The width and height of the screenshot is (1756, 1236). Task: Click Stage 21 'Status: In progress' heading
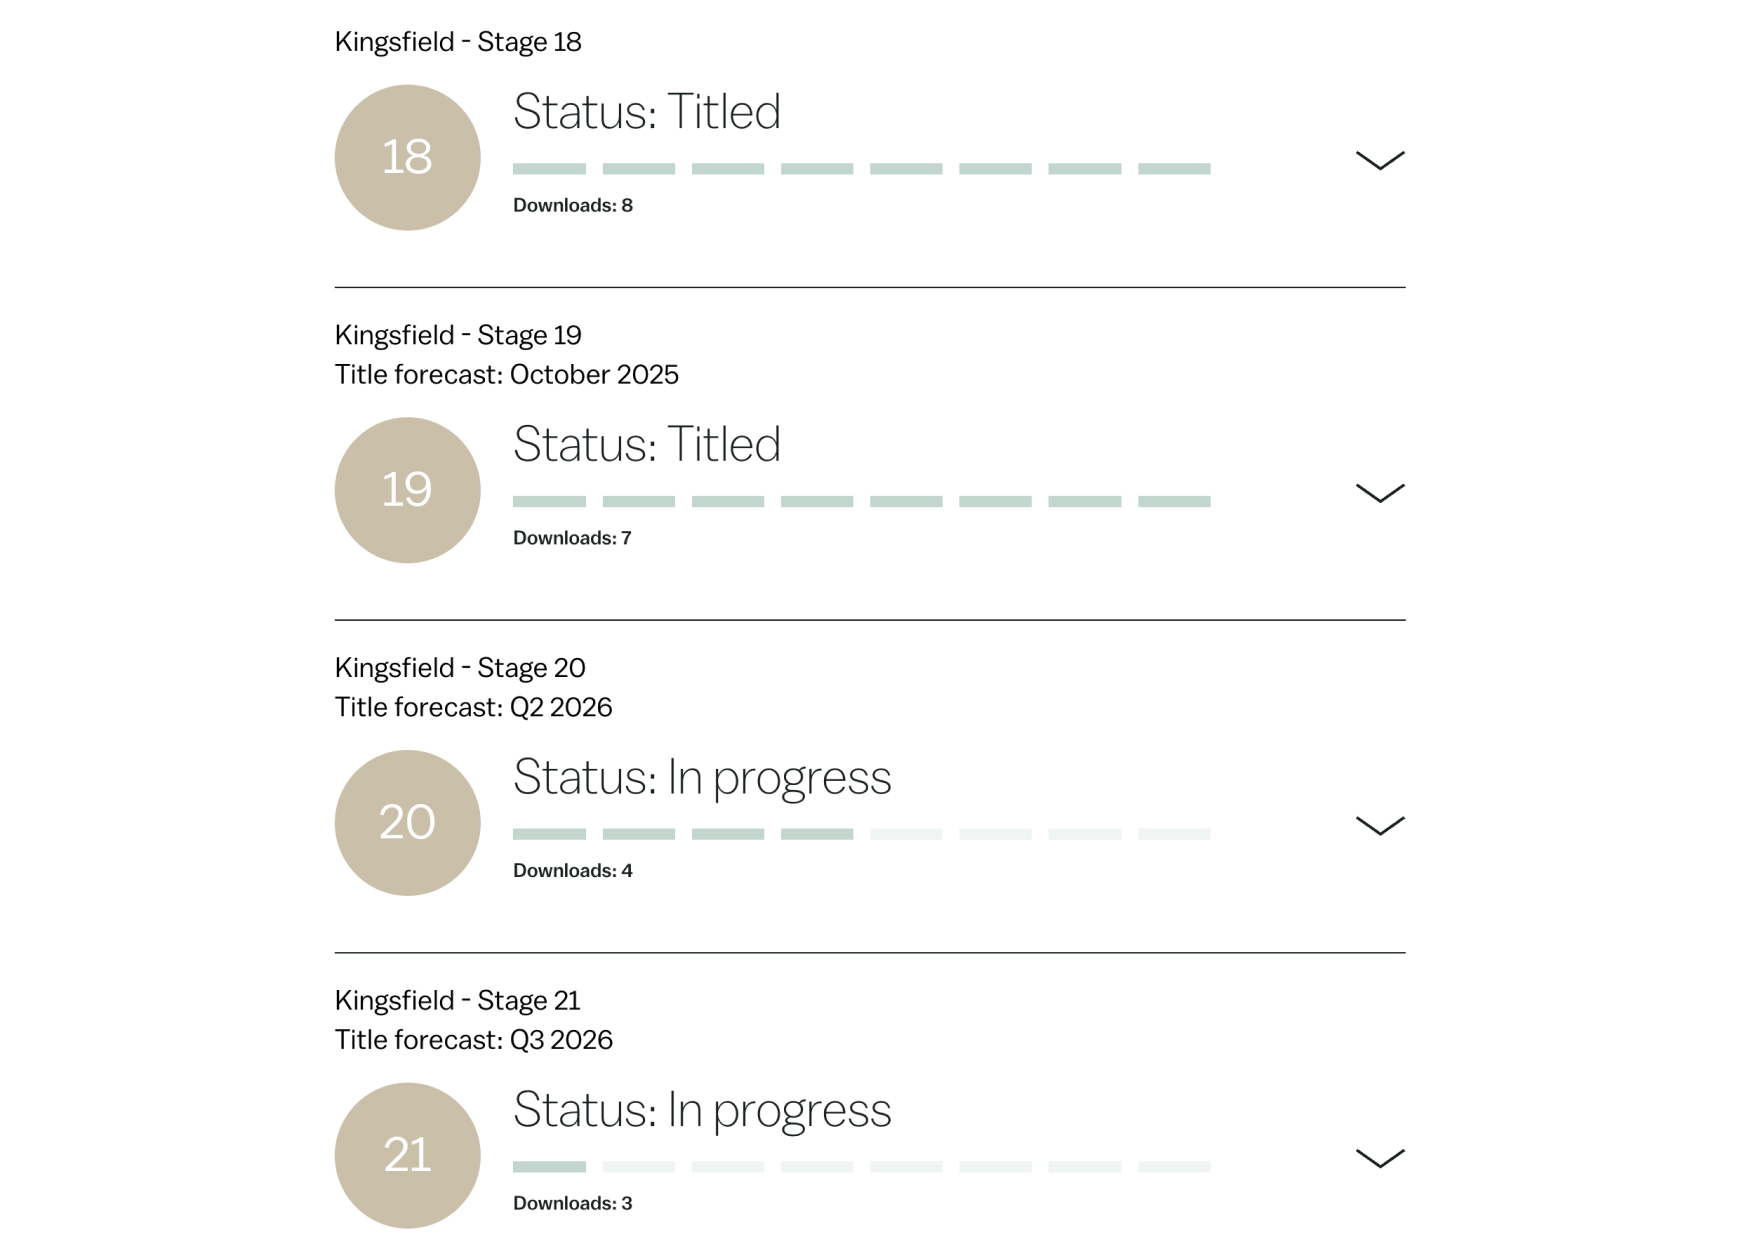coord(701,1110)
